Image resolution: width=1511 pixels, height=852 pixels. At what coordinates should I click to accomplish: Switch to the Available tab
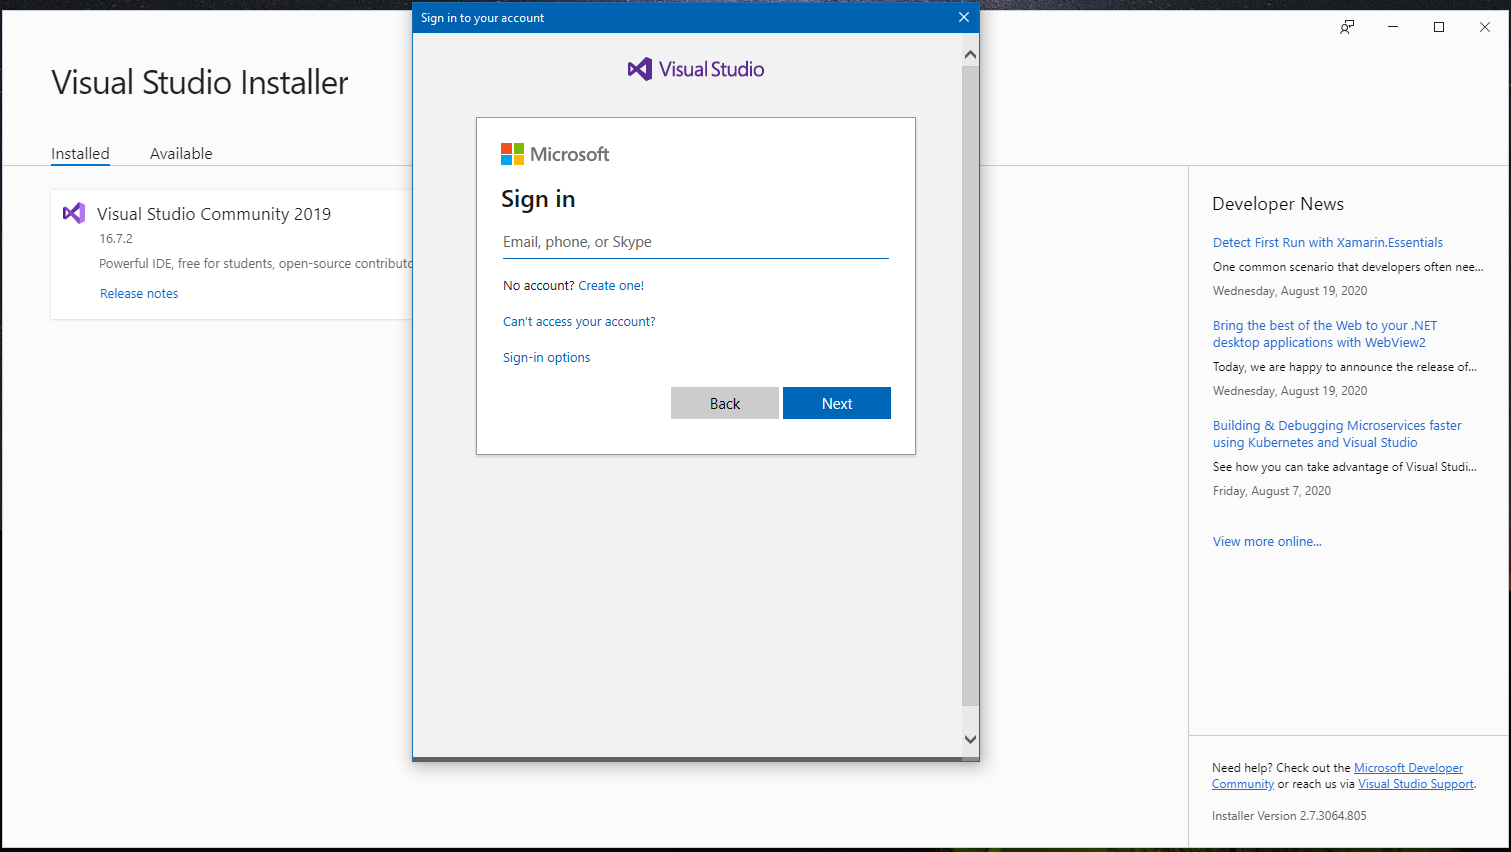click(x=181, y=153)
